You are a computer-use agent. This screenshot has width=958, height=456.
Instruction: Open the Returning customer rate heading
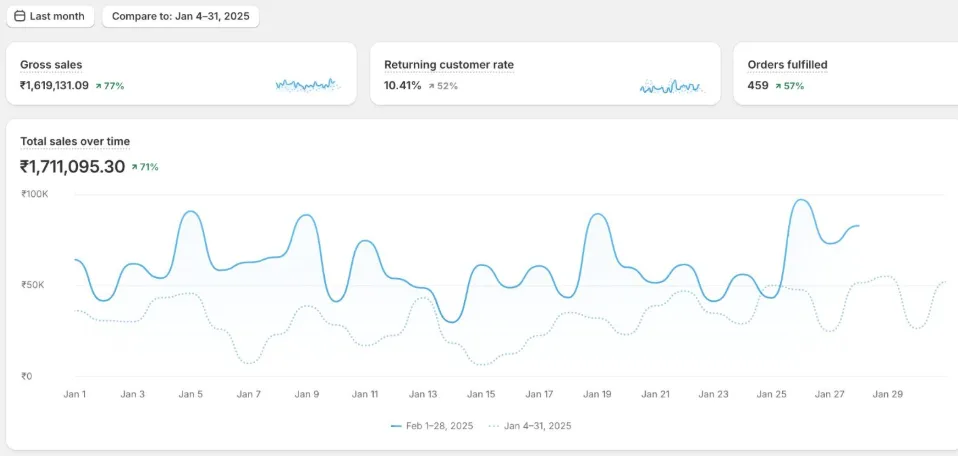point(449,65)
